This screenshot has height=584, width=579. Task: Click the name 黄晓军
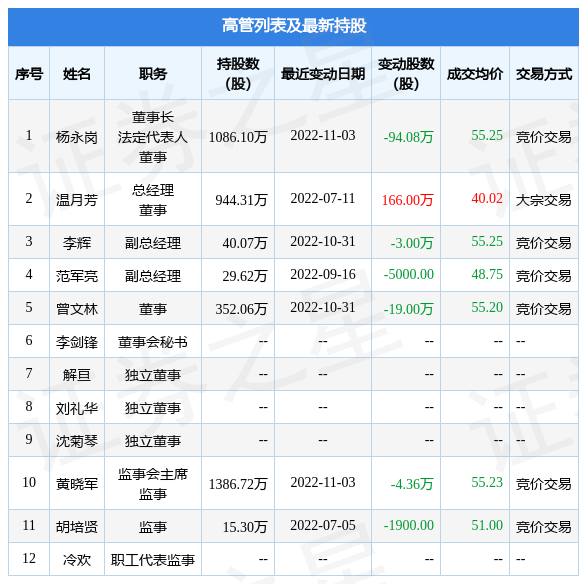pos(77,484)
